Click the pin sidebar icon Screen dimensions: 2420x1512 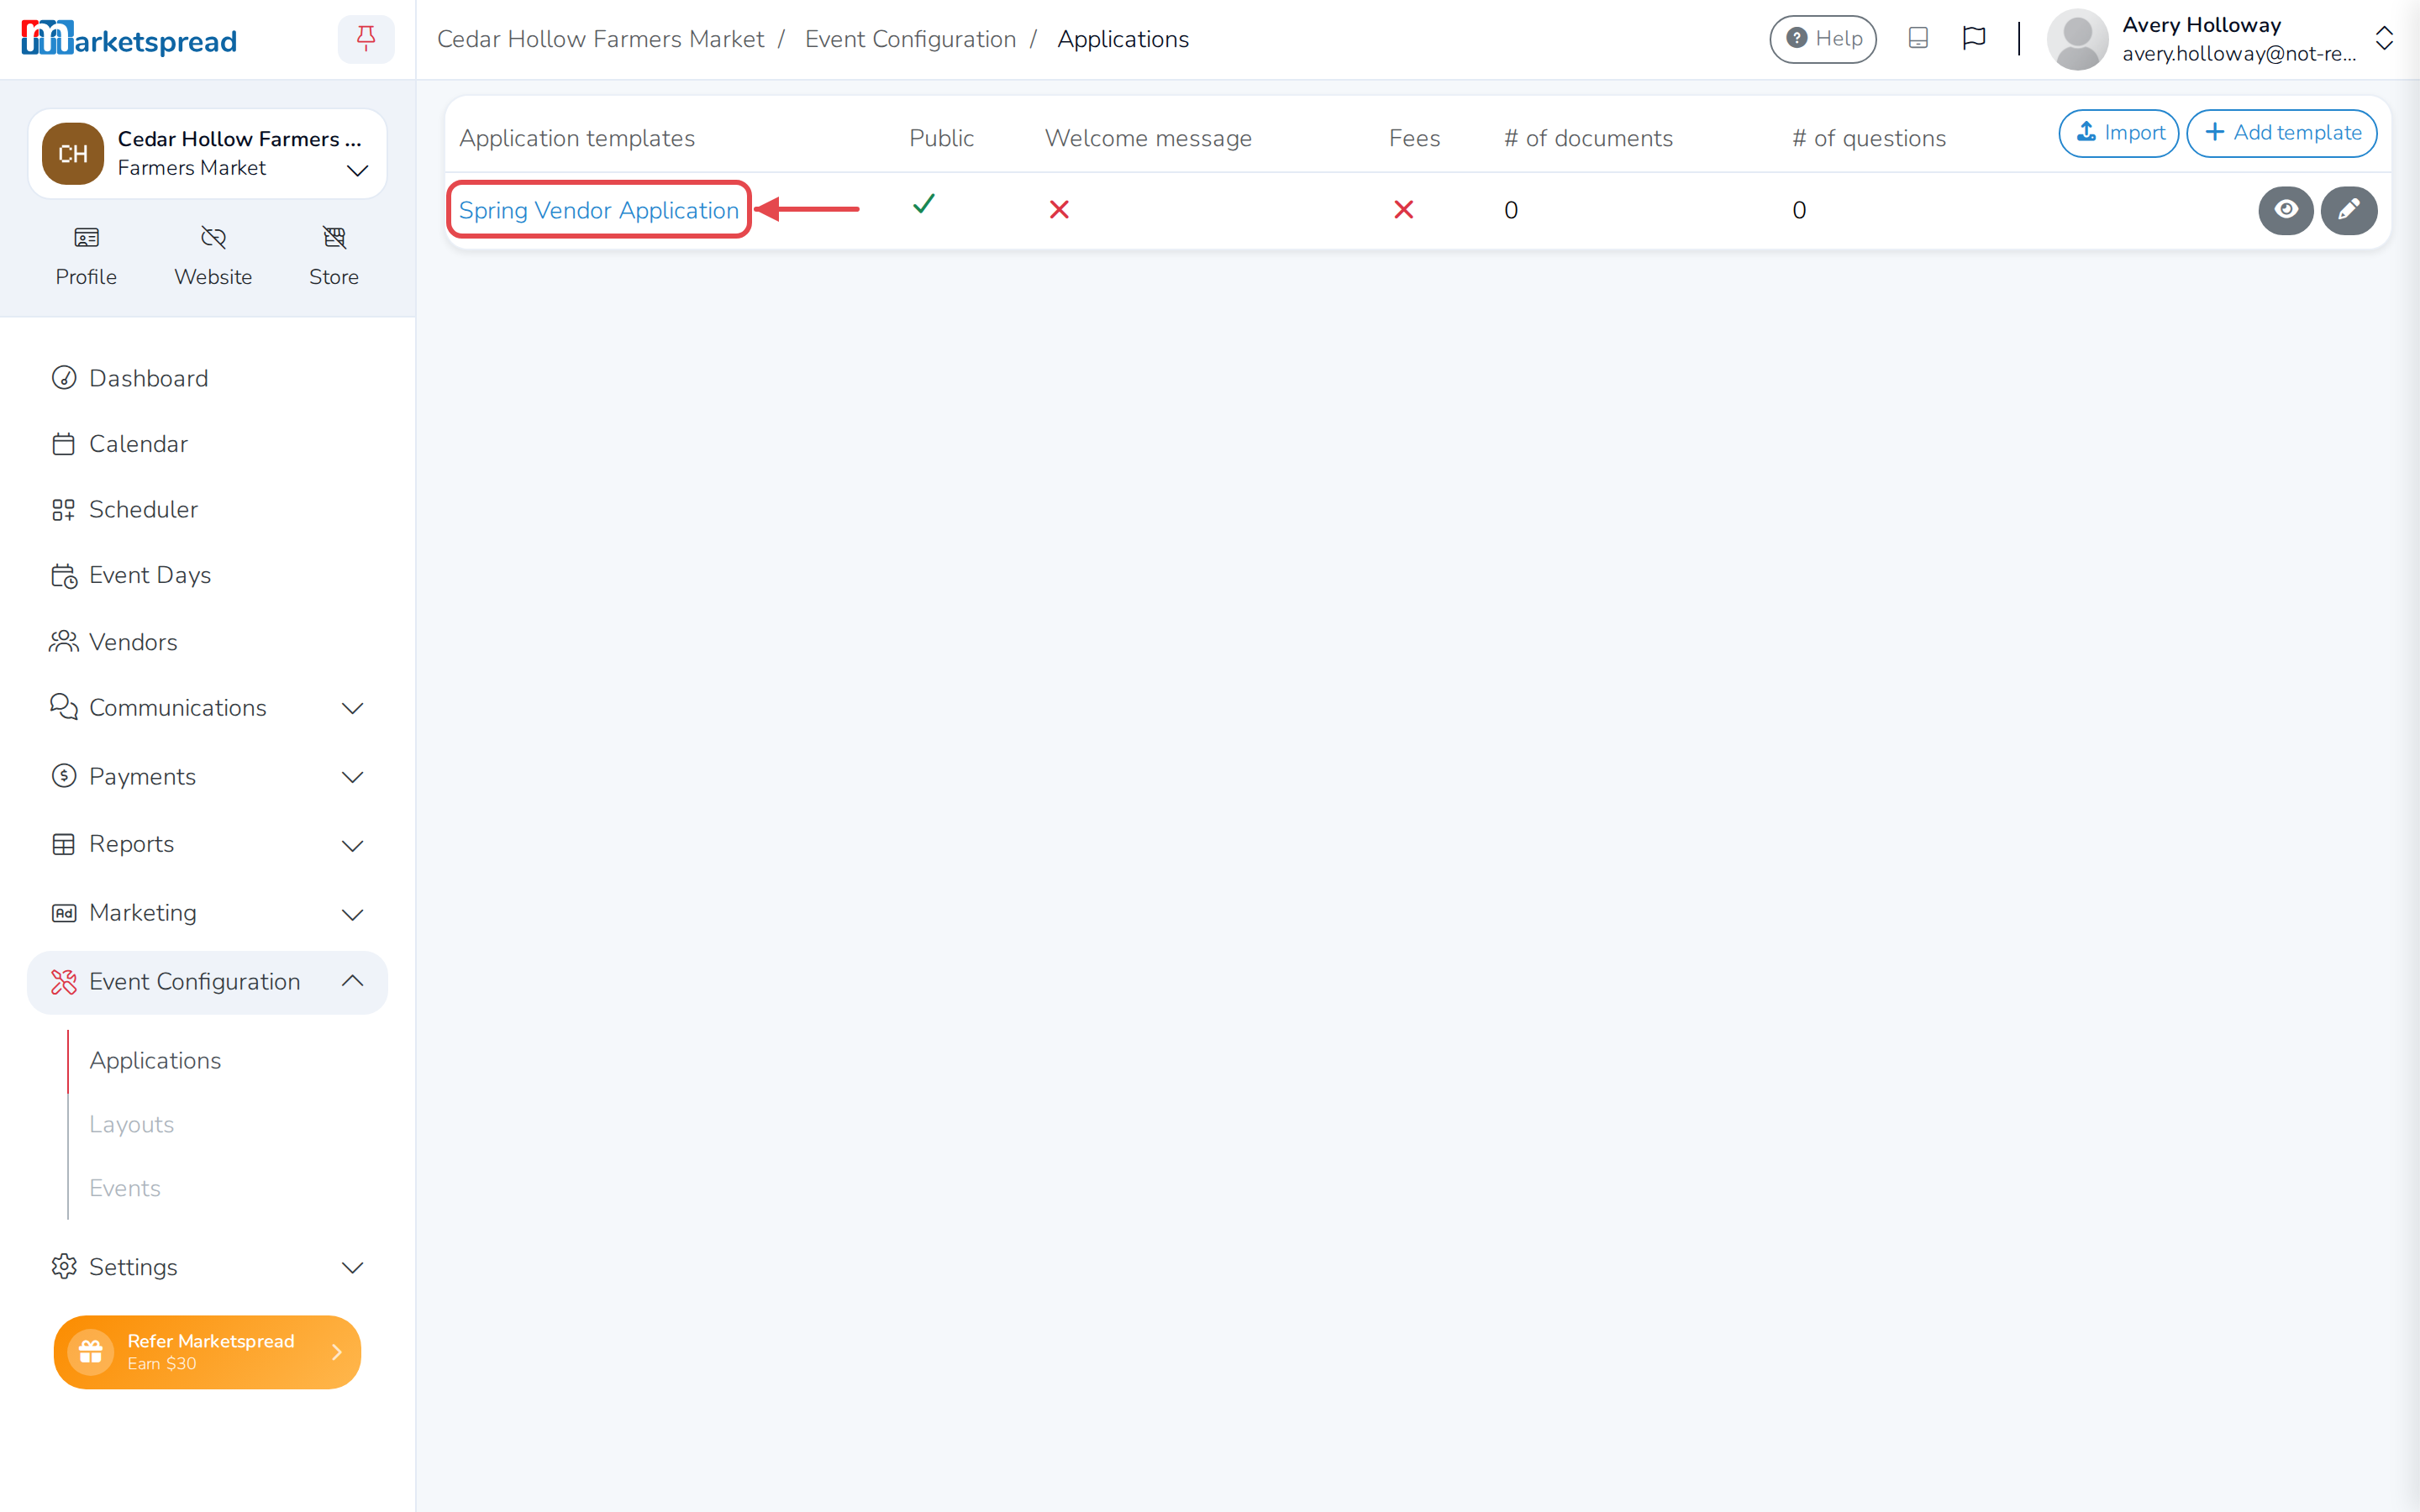[366, 39]
